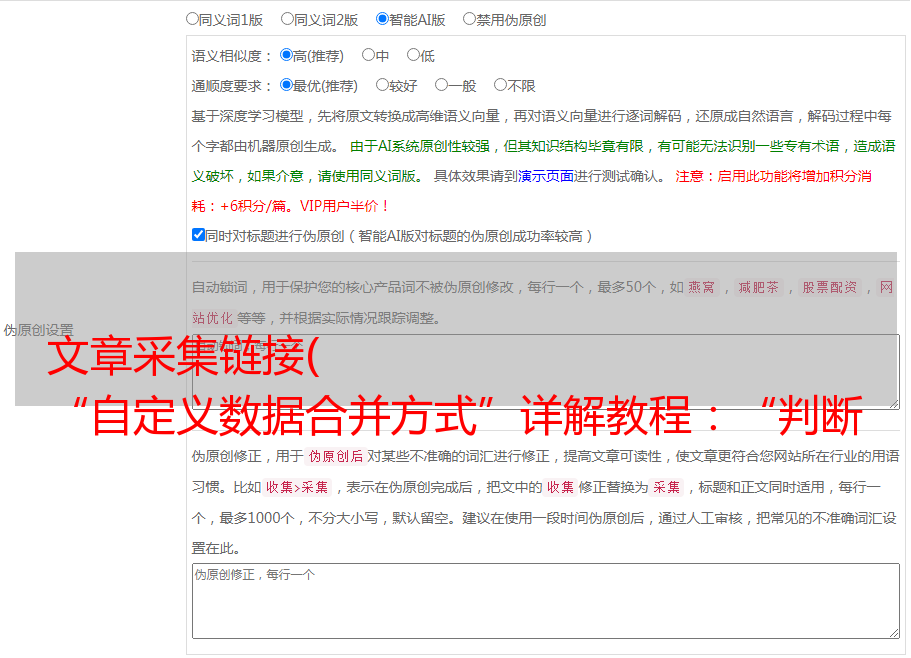Choose 最优(推荐) for 通顺度要求

pyautogui.click(x=286, y=86)
